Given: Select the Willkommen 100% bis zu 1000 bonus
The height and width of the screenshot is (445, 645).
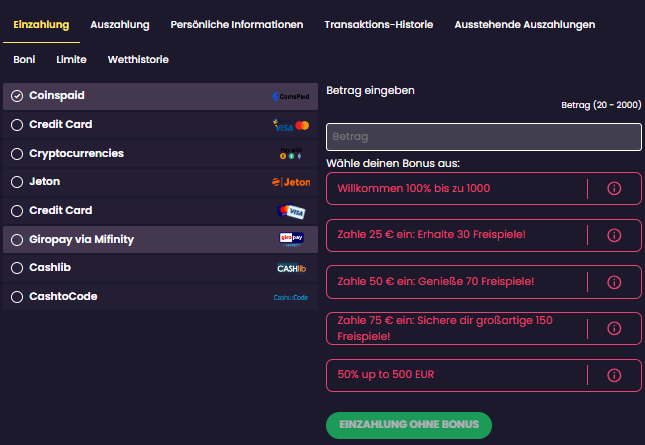Looking at the screenshot, I should pos(456,188).
